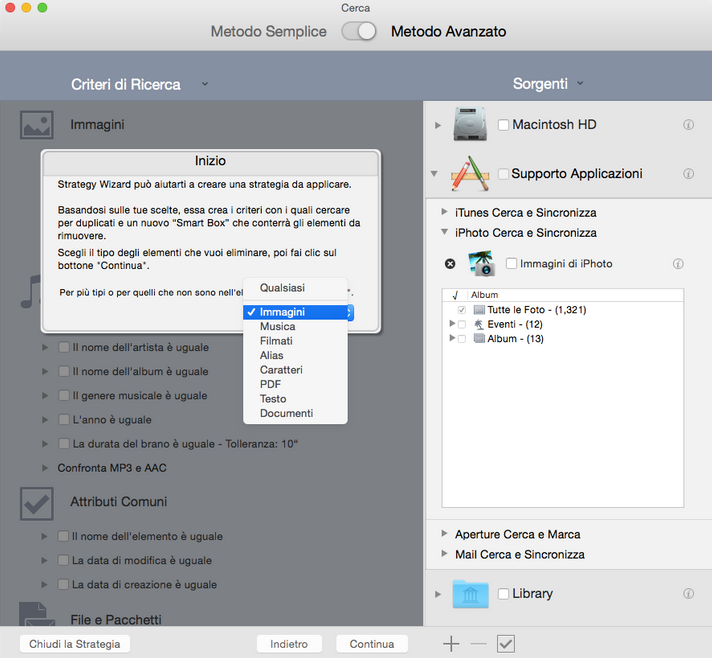Image resolution: width=712 pixels, height=658 pixels.
Task: Click the Macintosh HD drive icon
Action: (470, 124)
